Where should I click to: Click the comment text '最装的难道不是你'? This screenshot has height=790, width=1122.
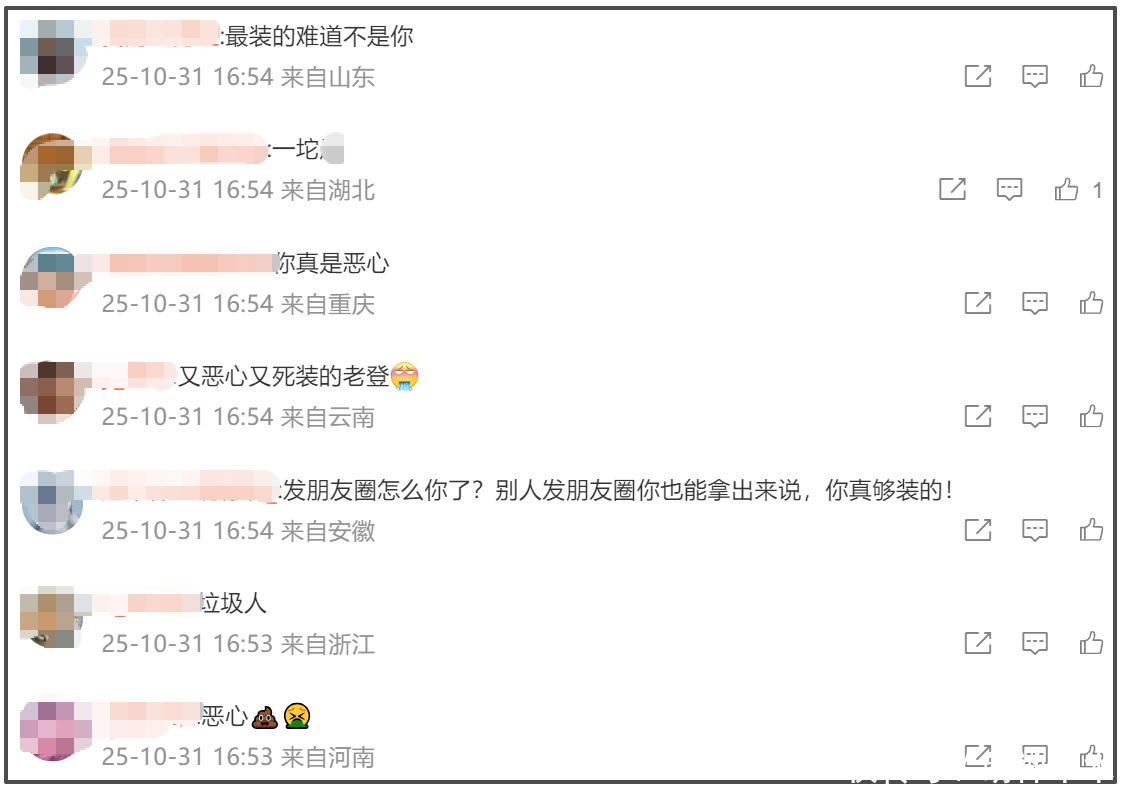319,36
